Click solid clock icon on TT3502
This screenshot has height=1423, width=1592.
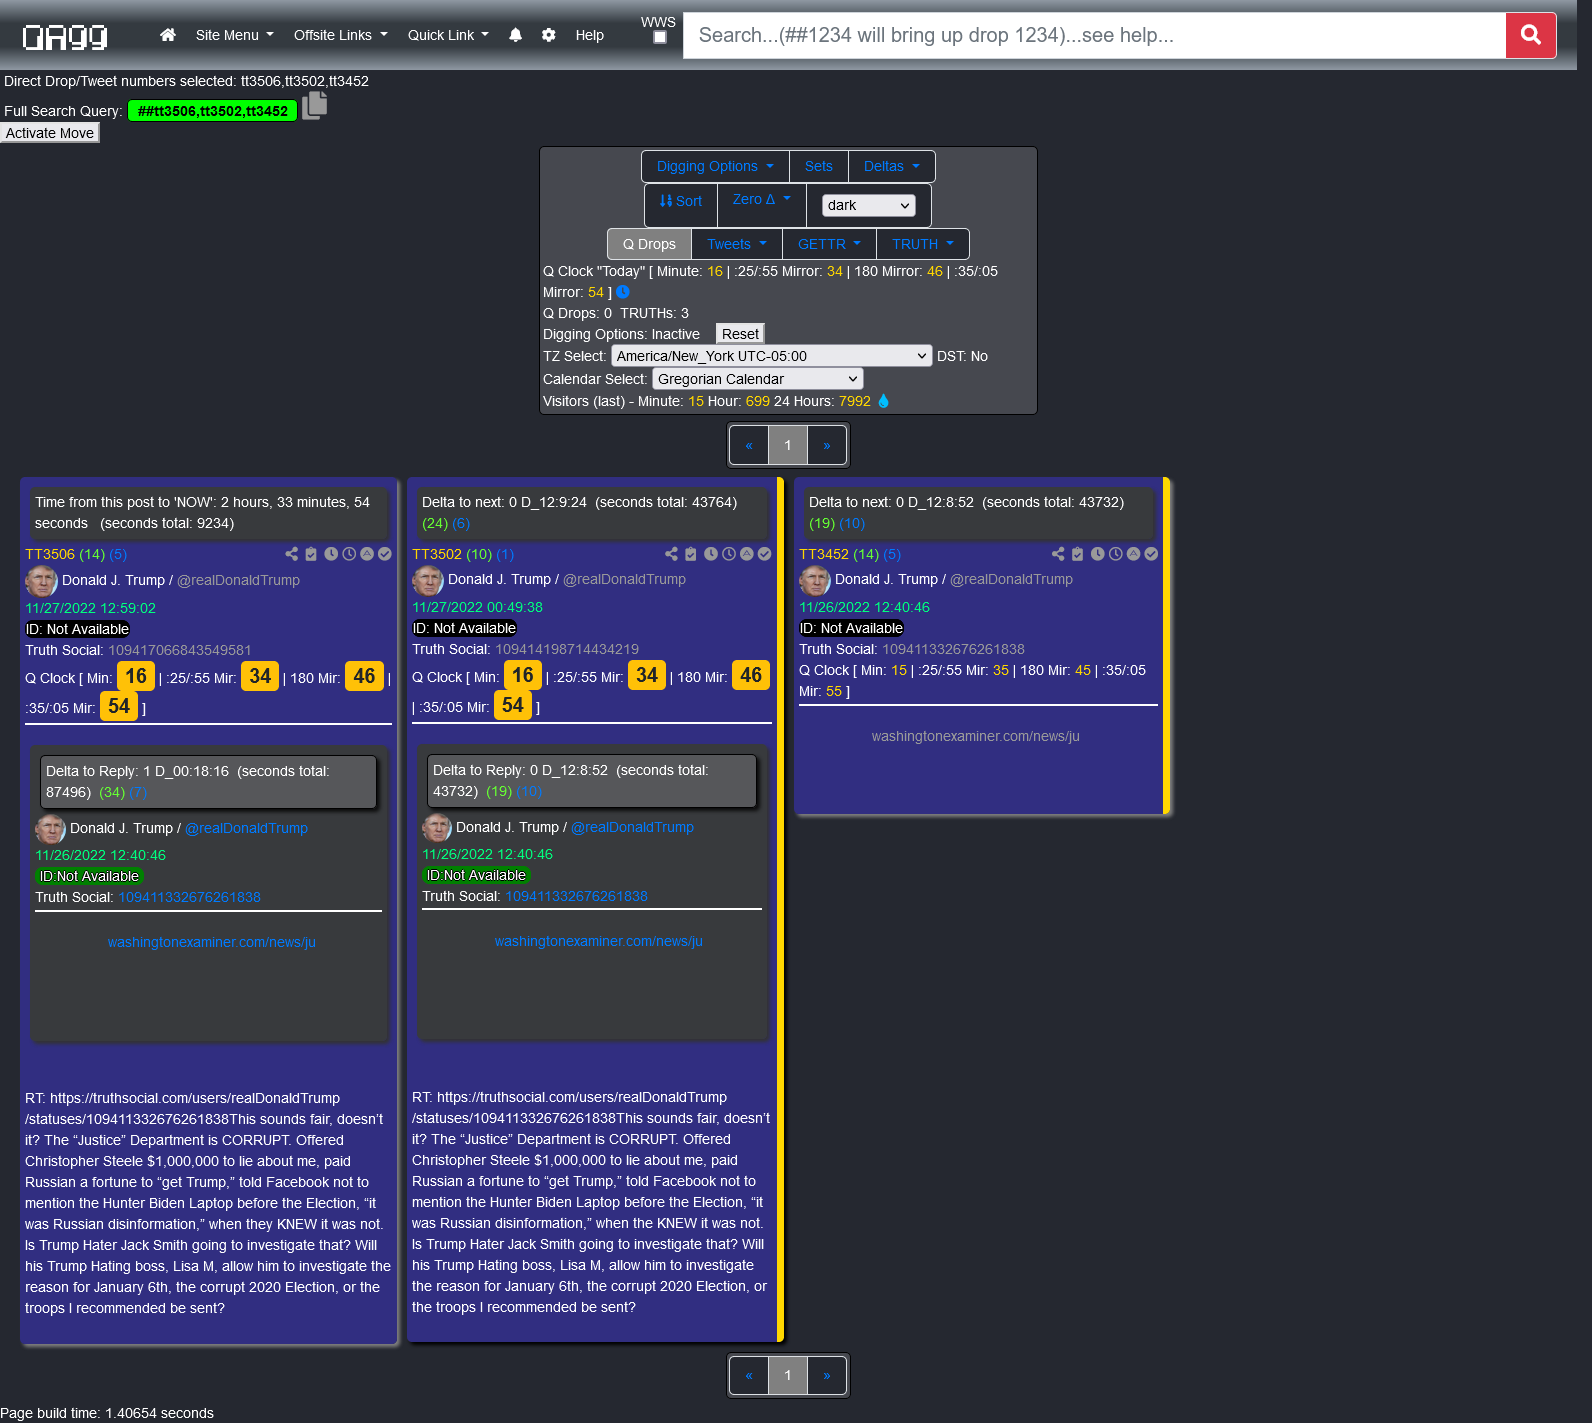click(x=711, y=554)
